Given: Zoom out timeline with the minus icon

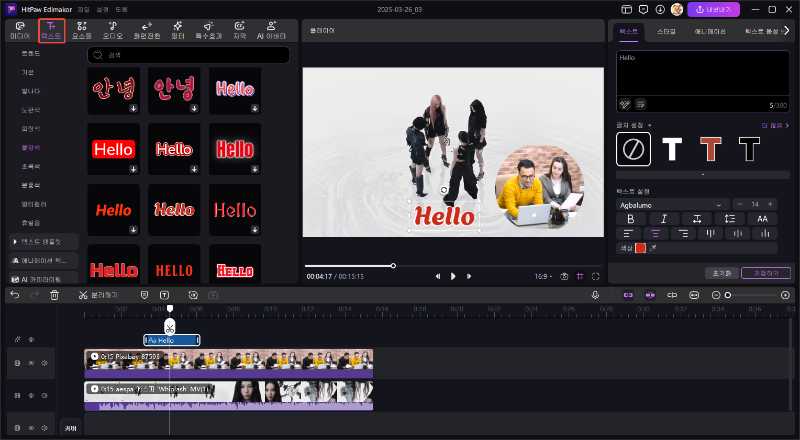Looking at the screenshot, I should [716, 295].
